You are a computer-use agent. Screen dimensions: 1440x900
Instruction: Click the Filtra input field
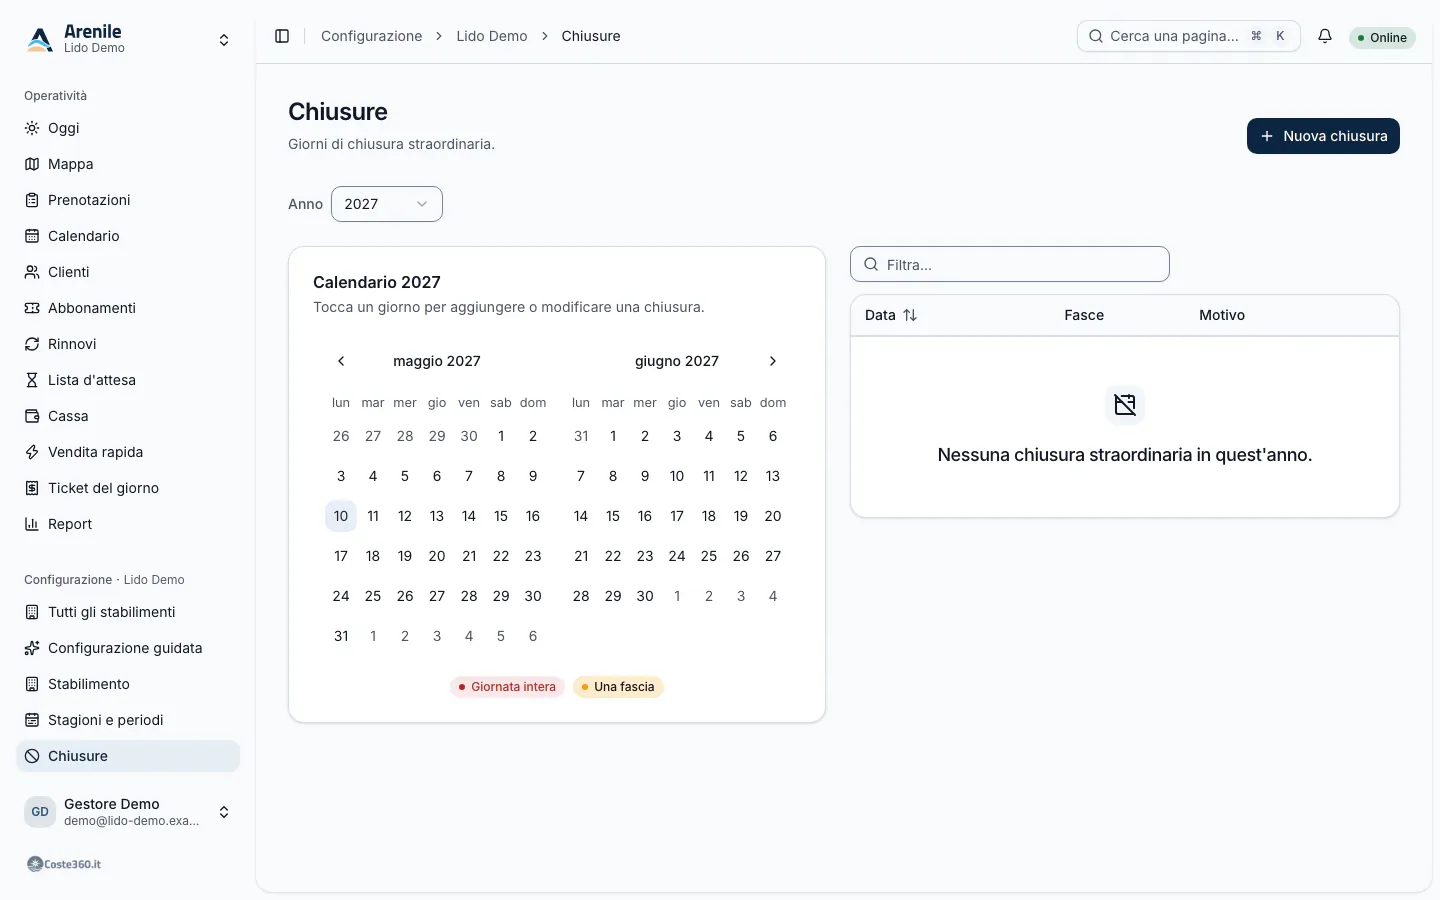click(x=1010, y=264)
